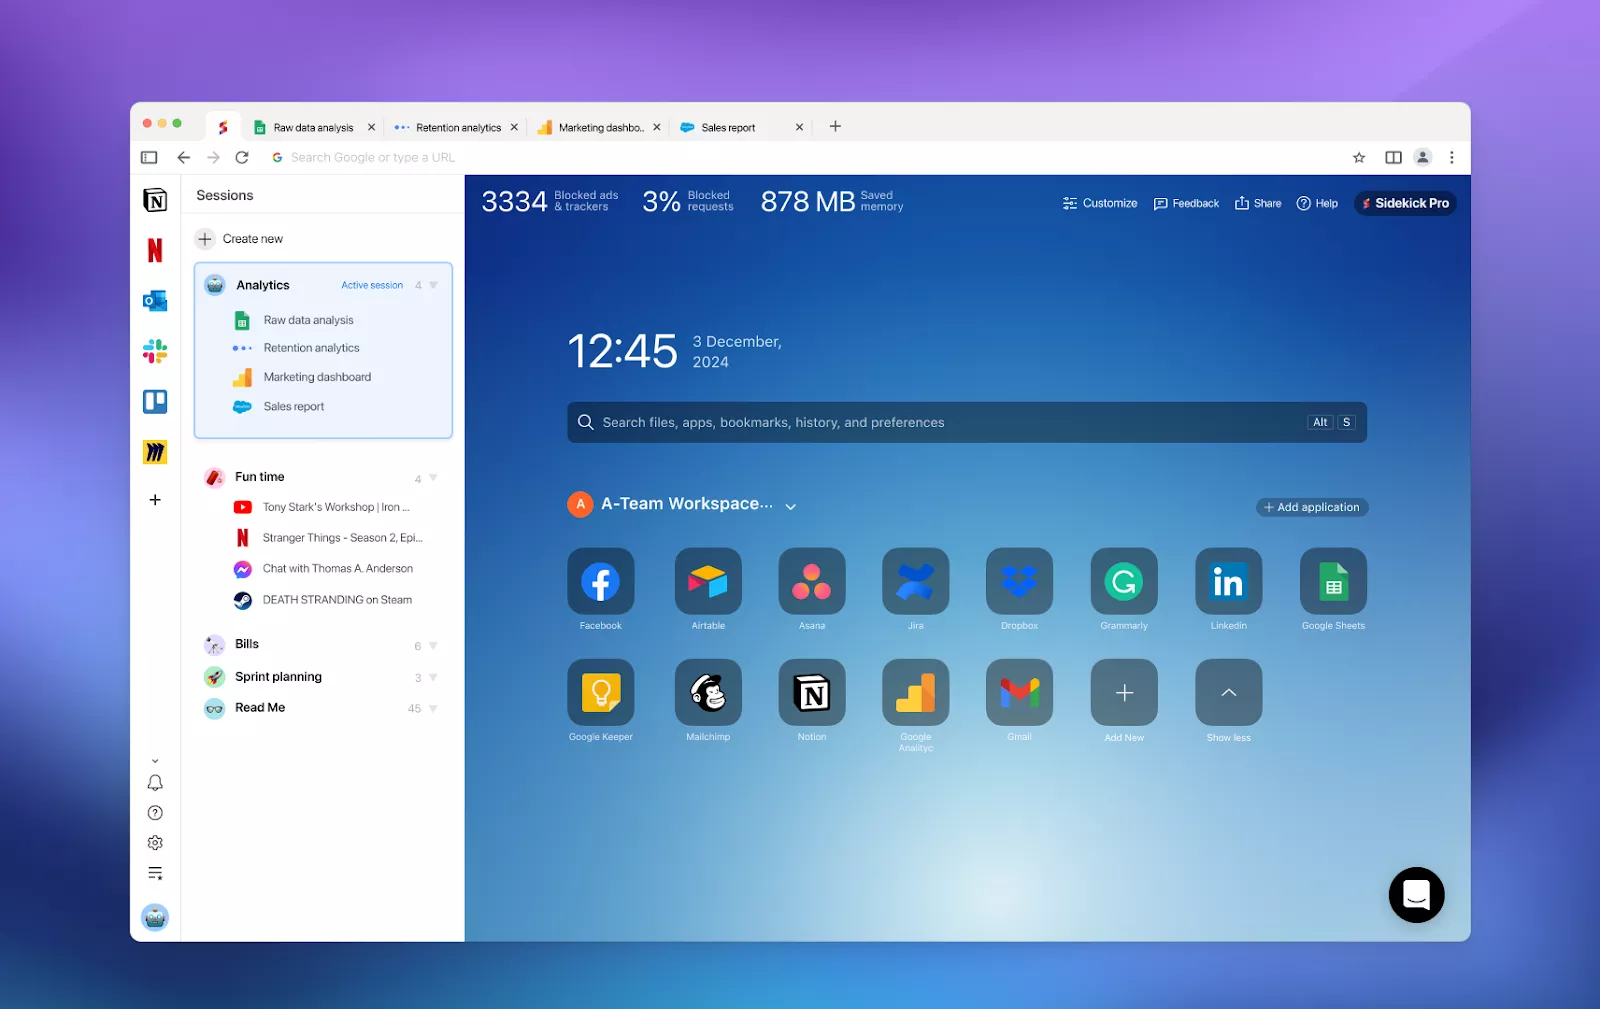The width and height of the screenshot is (1600, 1009).
Task: Launch Mailchimp from the workspace grid
Action: (x=708, y=693)
